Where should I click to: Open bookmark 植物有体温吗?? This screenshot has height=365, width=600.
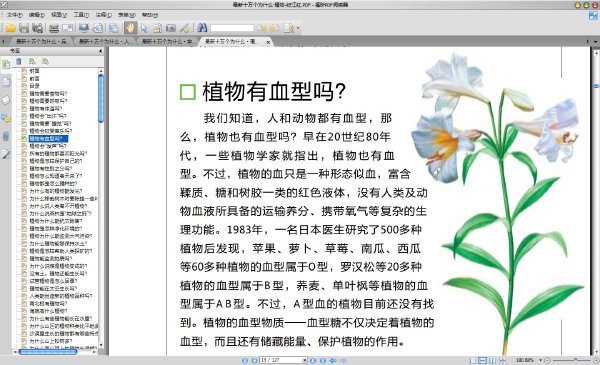coord(46,108)
